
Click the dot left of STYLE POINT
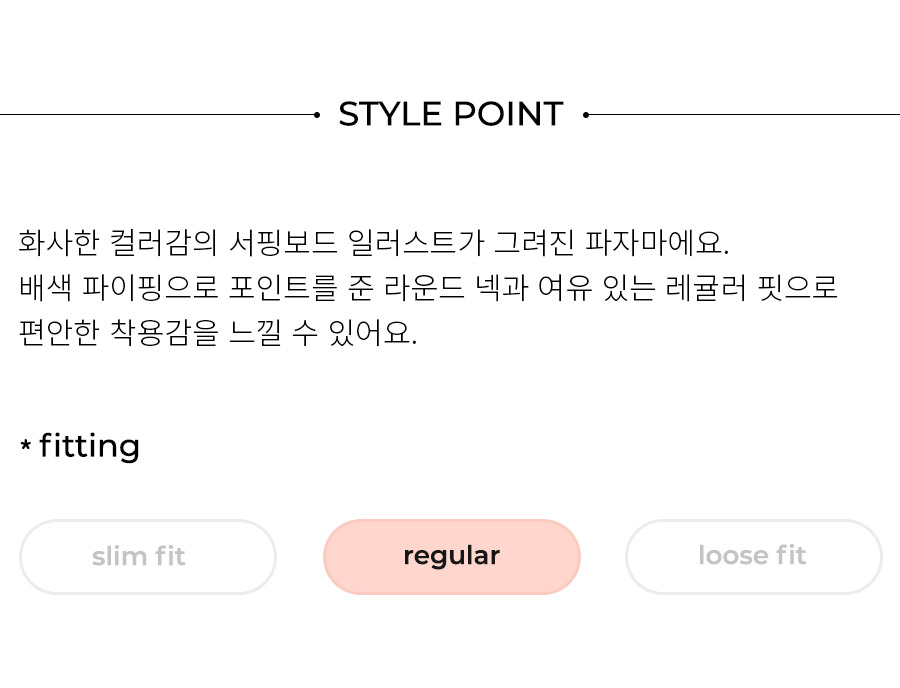[x=317, y=115]
